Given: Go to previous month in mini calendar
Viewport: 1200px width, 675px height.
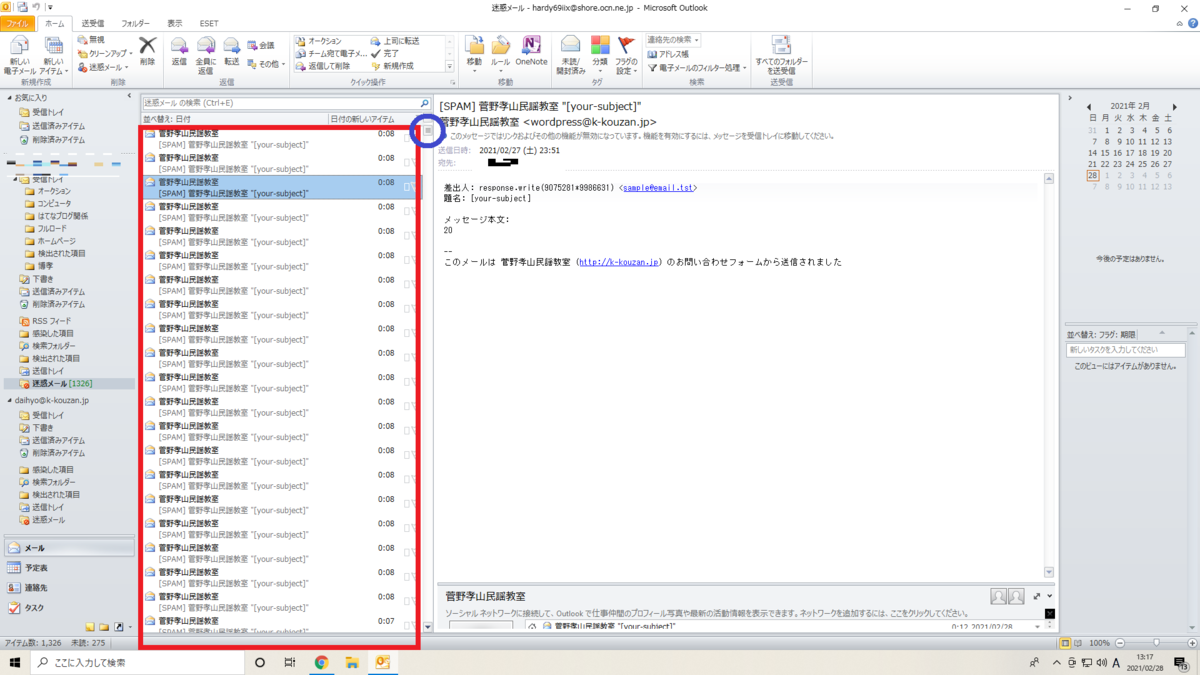Looking at the screenshot, I should [1088, 105].
